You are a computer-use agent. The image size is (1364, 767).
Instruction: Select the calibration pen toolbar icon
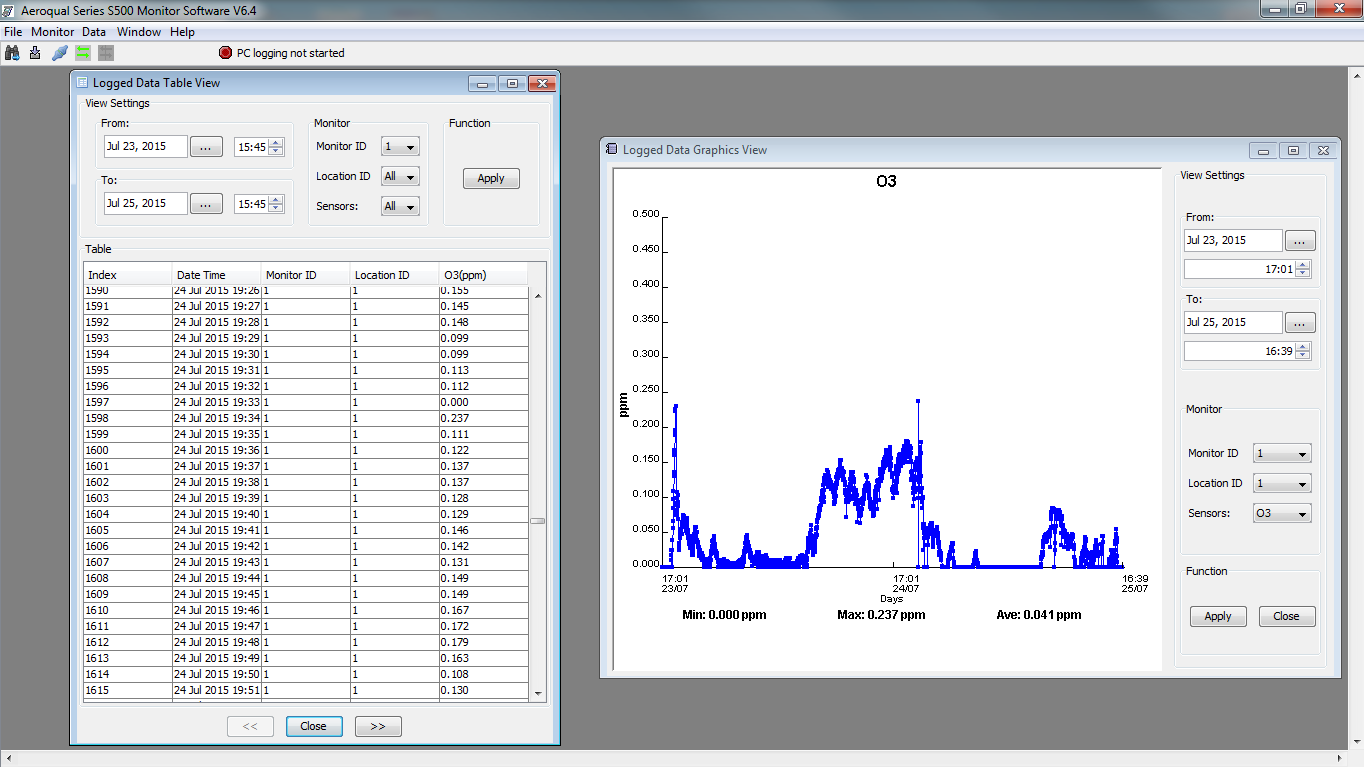pyautogui.click(x=59, y=53)
